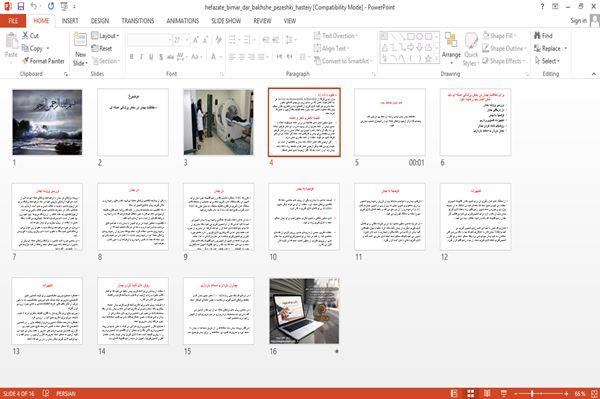Select slide 16 thumbnail with laptop photo
The width and height of the screenshot is (600, 399).
[x=304, y=311]
